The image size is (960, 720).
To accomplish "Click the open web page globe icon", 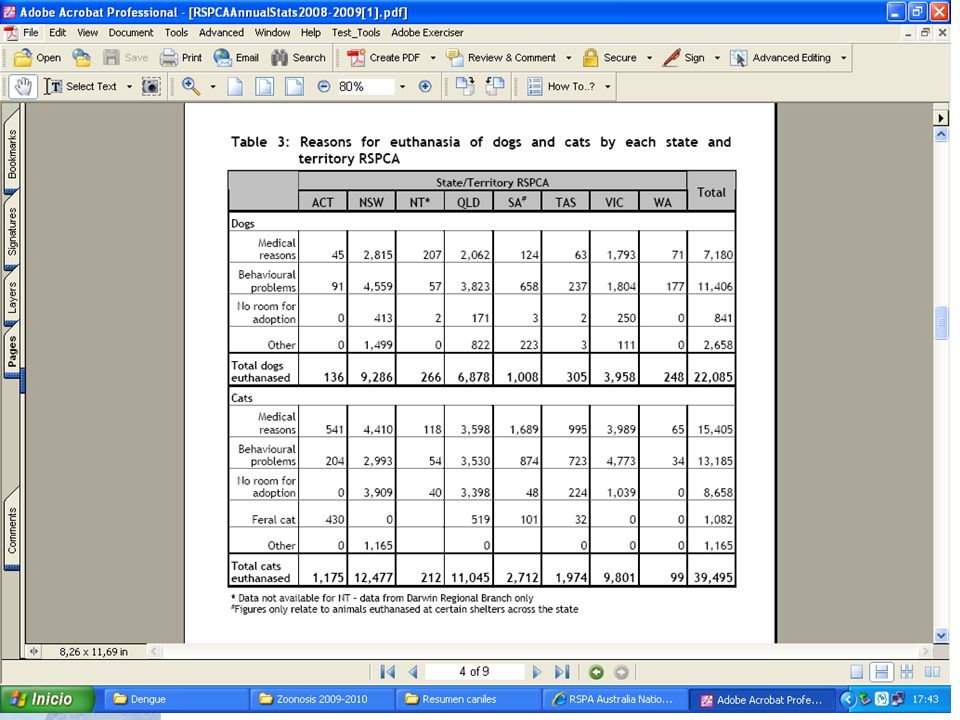I will 81,58.
